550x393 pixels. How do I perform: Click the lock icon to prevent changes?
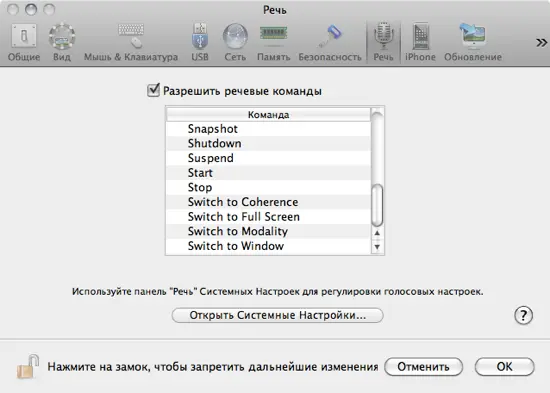28,367
